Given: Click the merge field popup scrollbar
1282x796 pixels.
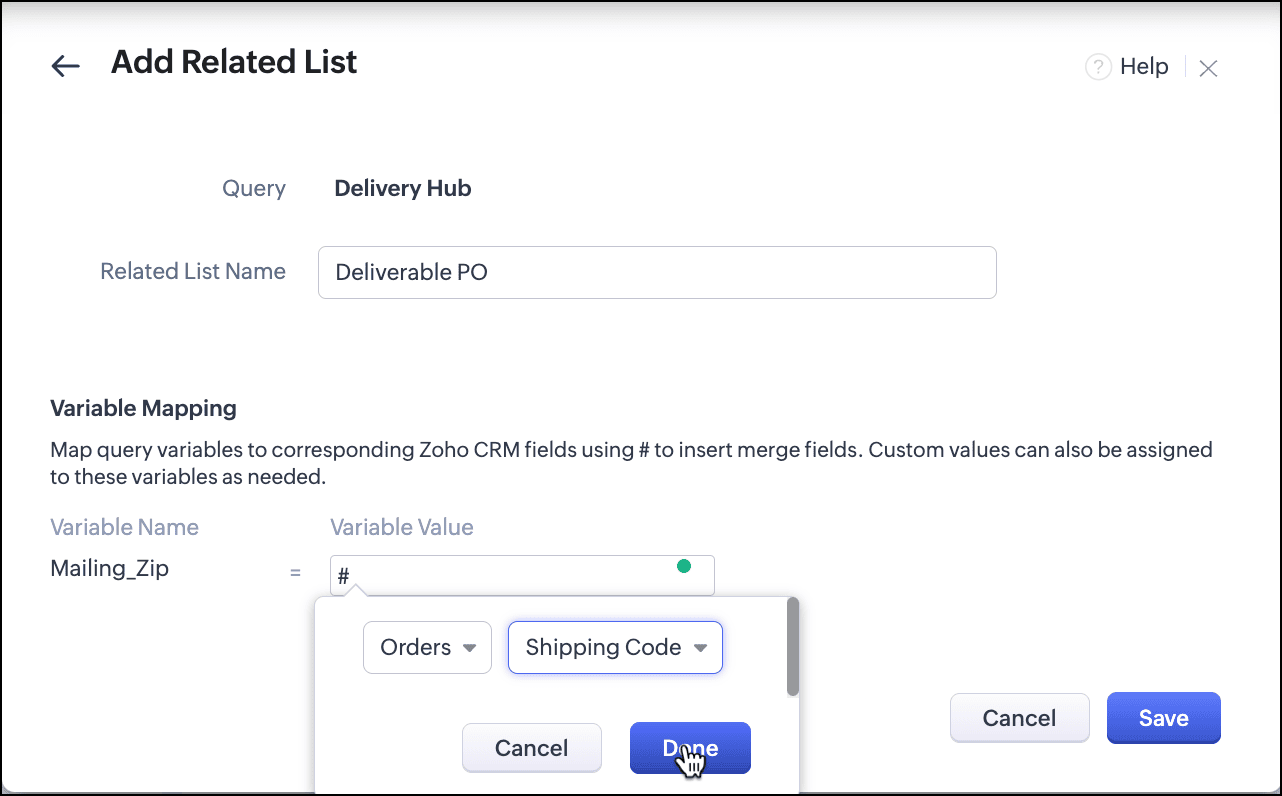Looking at the screenshot, I should click(x=793, y=647).
